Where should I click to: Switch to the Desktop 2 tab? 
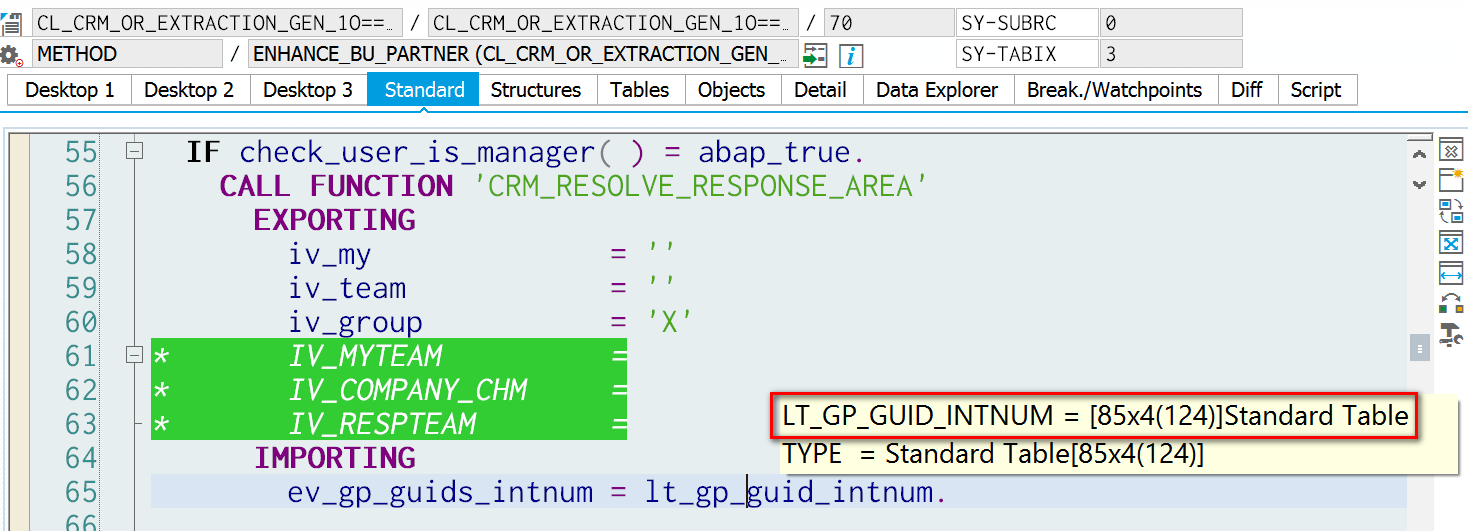point(189,89)
